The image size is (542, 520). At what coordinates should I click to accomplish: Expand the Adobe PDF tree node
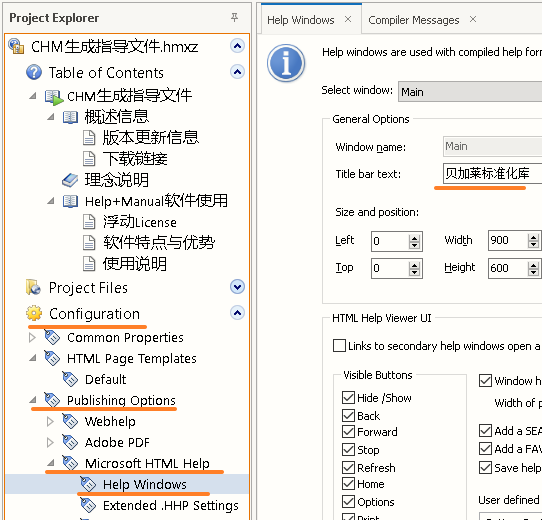pos(50,443)
